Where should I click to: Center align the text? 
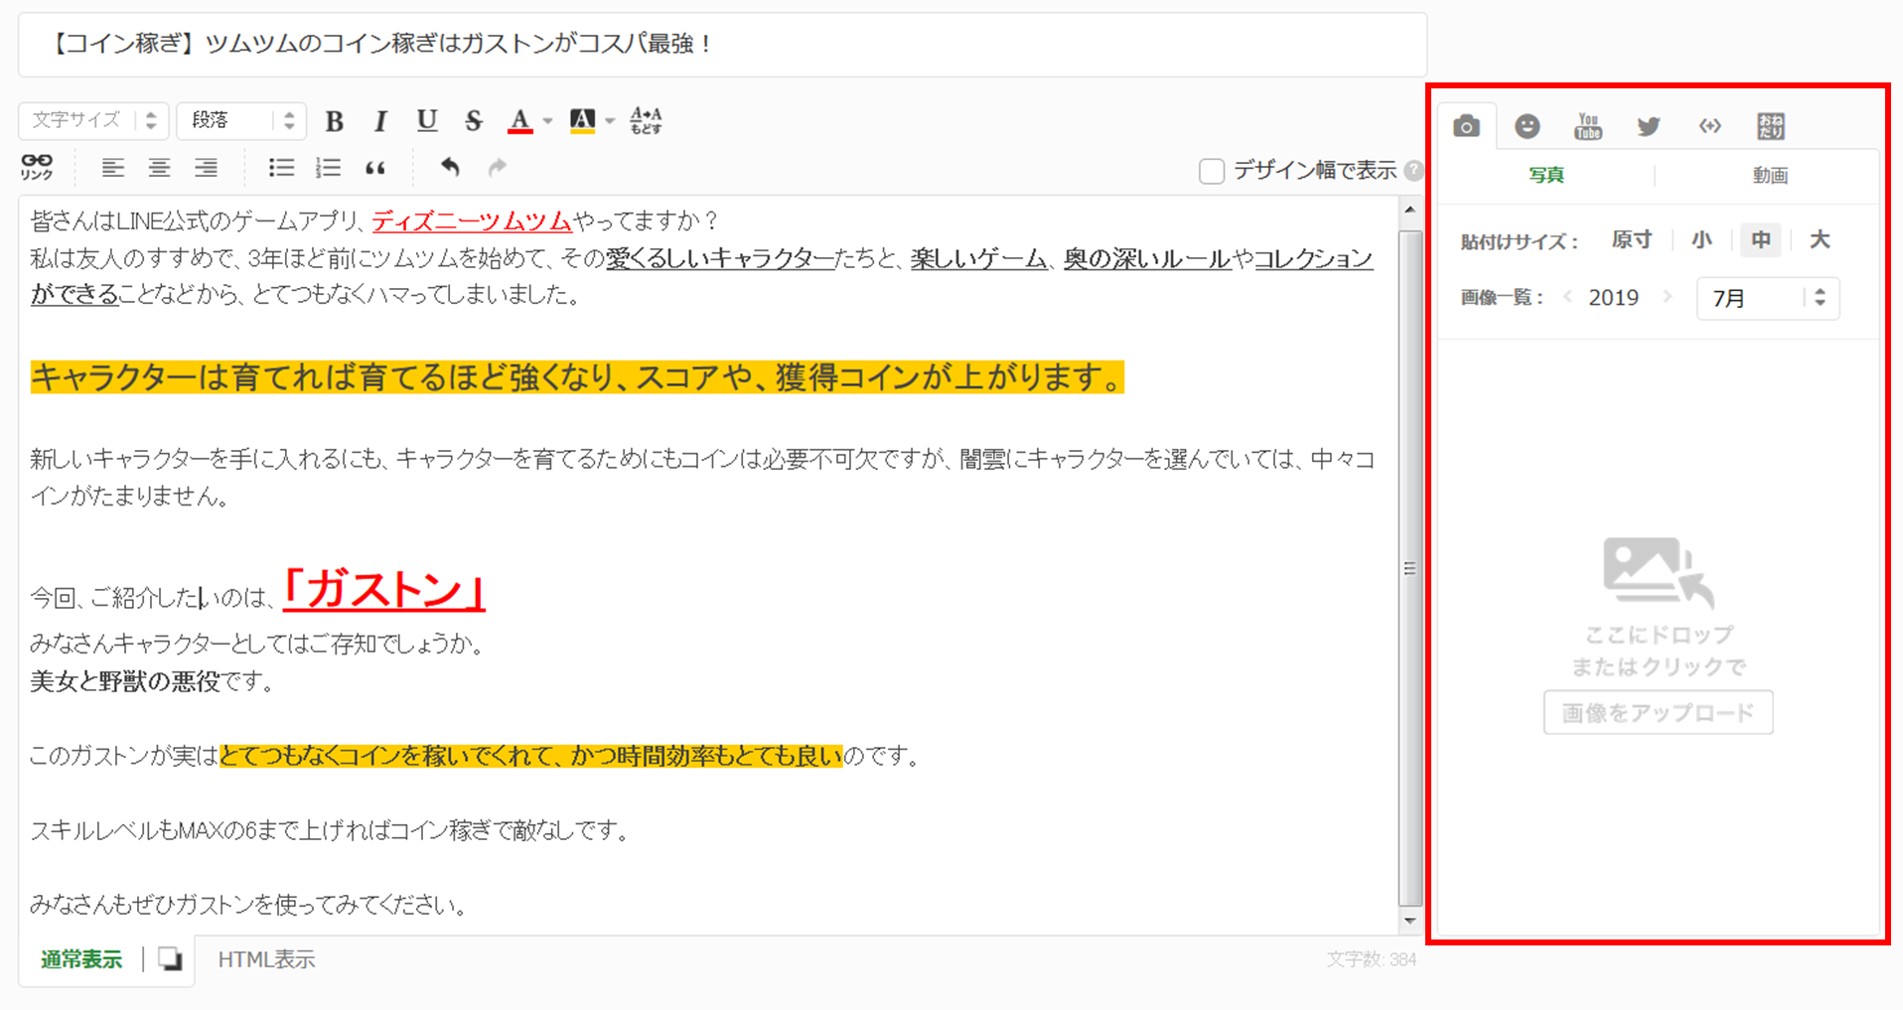pyautogui.click(x=159, y=167)
